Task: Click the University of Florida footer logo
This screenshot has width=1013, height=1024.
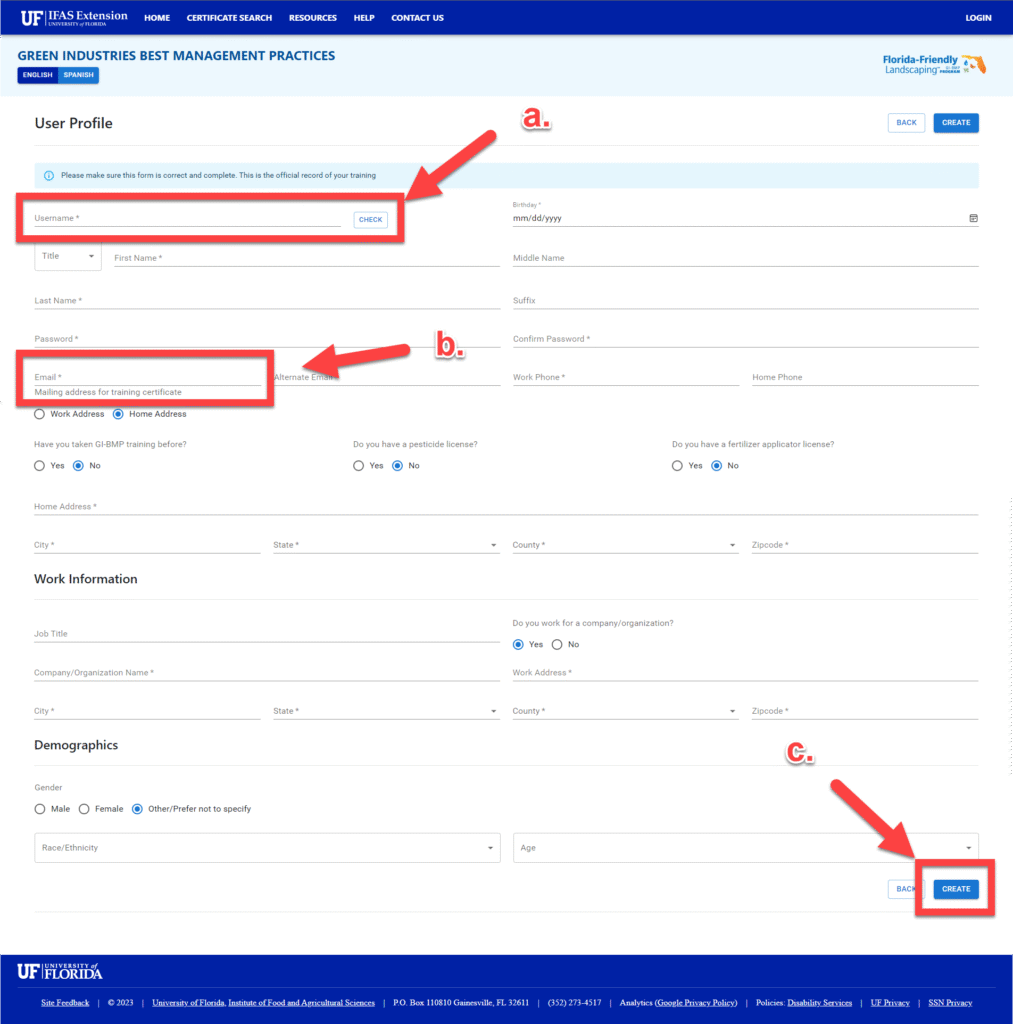Action: point(60,972)
